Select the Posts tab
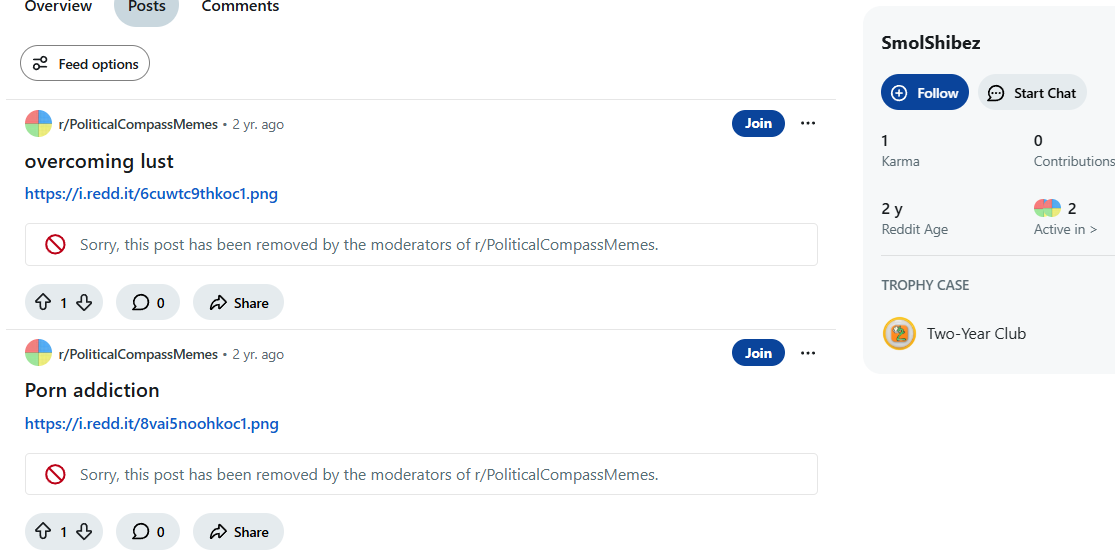This screenshot has width=1115, height=550. pos(146,7)
